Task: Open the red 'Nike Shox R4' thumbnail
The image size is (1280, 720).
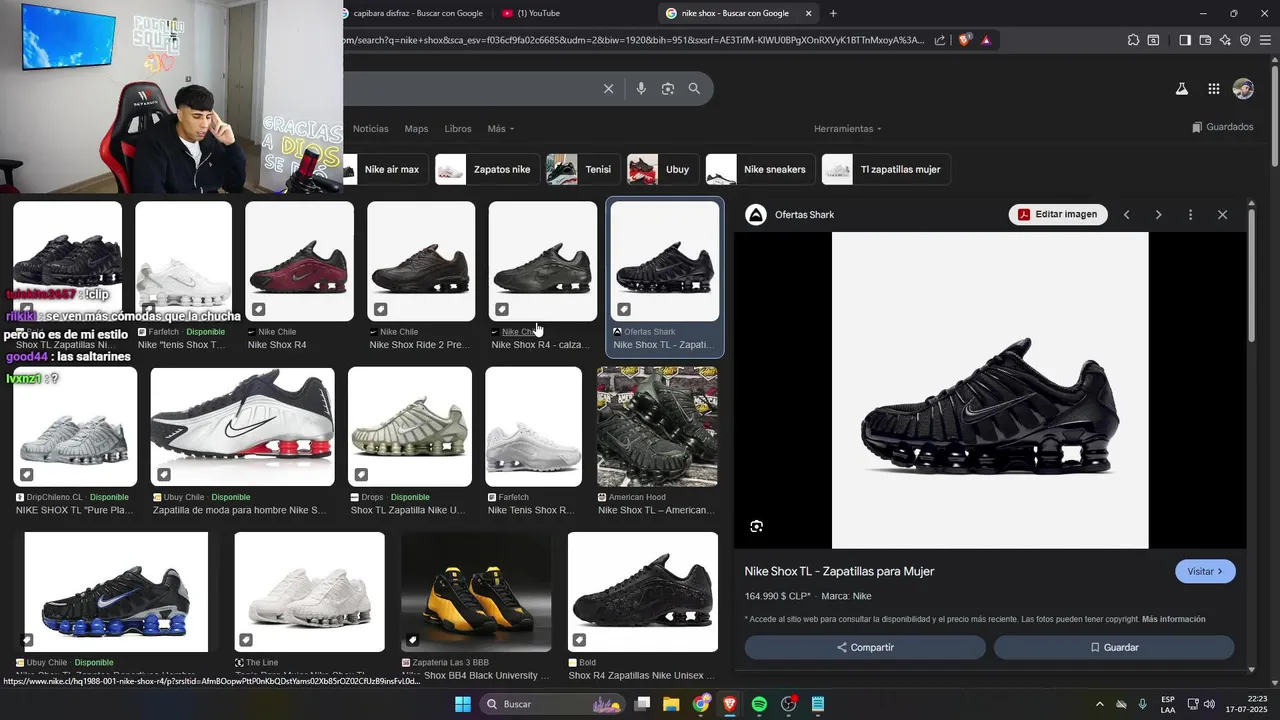Action: tap(300, 261)
